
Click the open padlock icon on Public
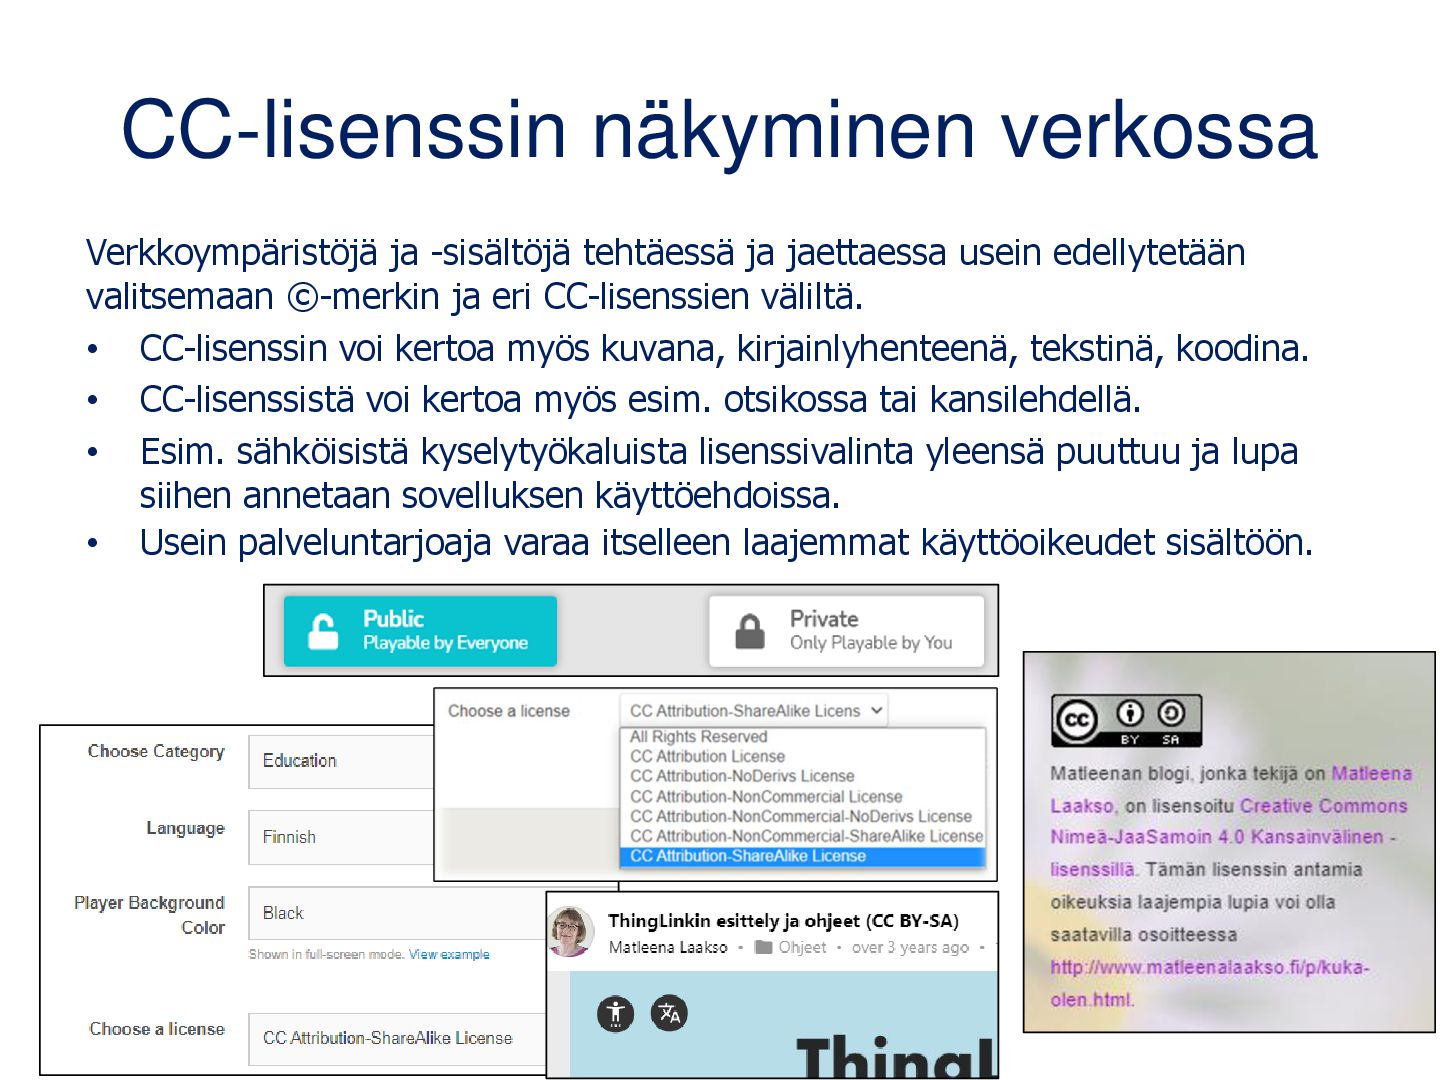pyautogui.click(x=323, y=632)
